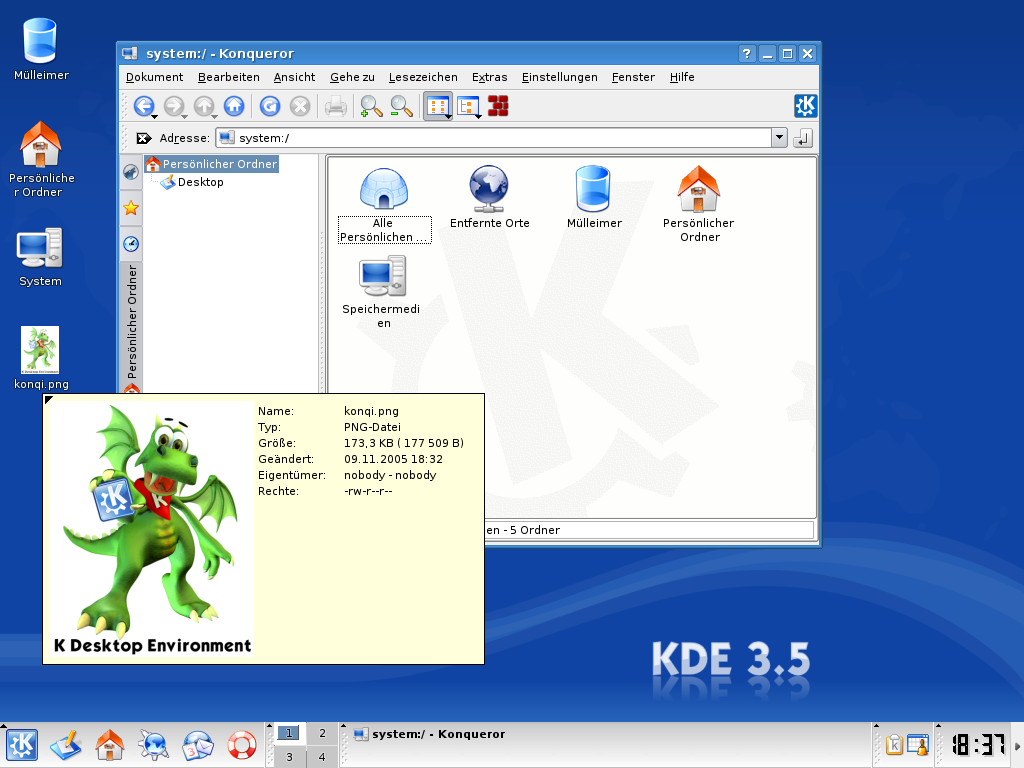
Task: Reload the current view in Konqueror
Action: [x=270, y=106]
